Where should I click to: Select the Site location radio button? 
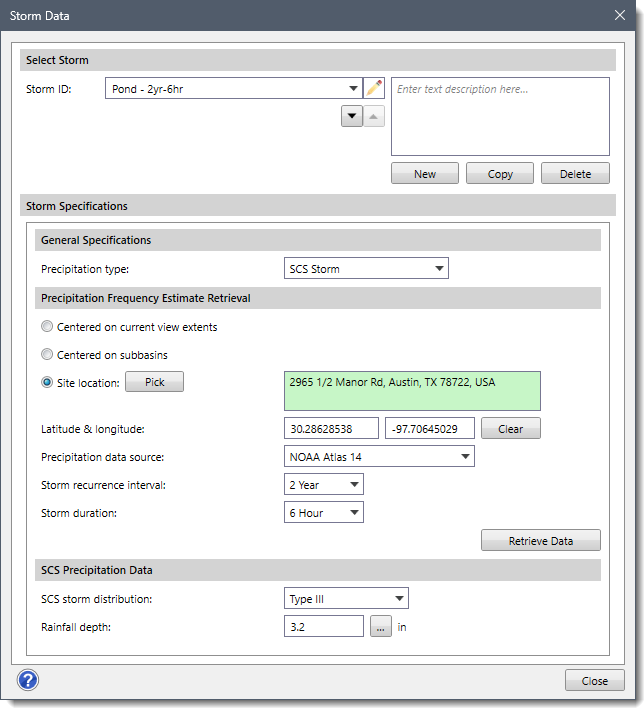click(47, 382)
